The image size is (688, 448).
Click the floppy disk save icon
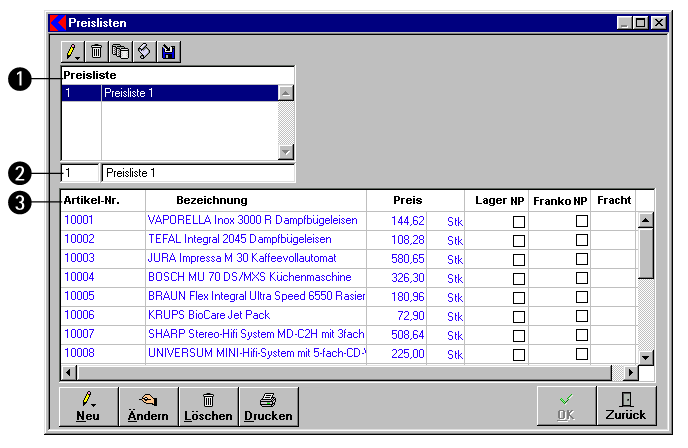[x=169, y=50]
